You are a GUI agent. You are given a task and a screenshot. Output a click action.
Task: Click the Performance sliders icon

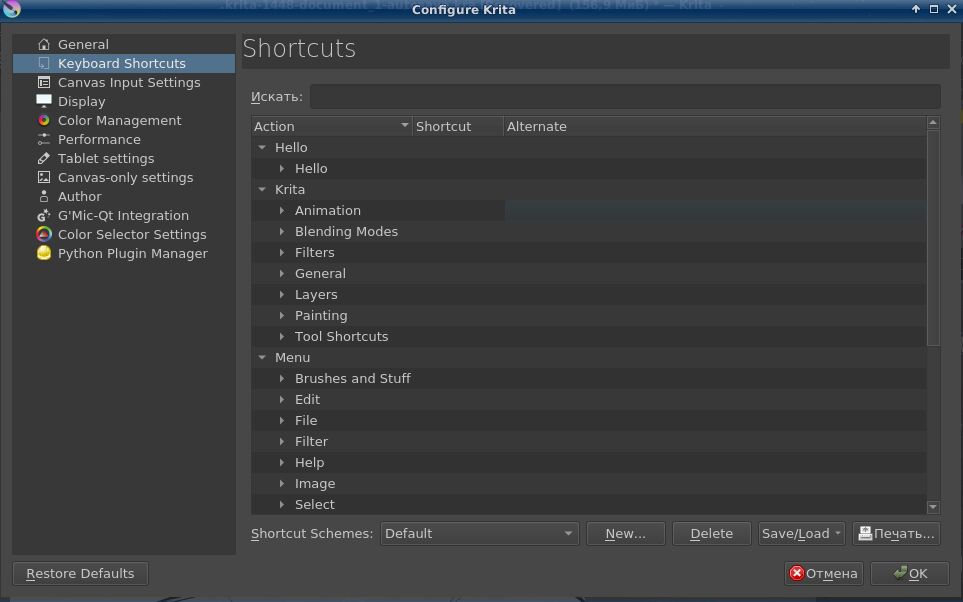[x=44, y=139]
